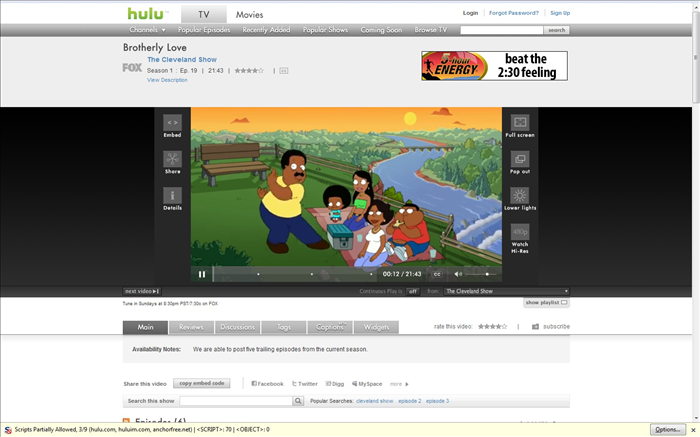Image resolution: width=700 pixels, height=437 pixels.
Task: Click the Sign Up link
Action: 560,13
